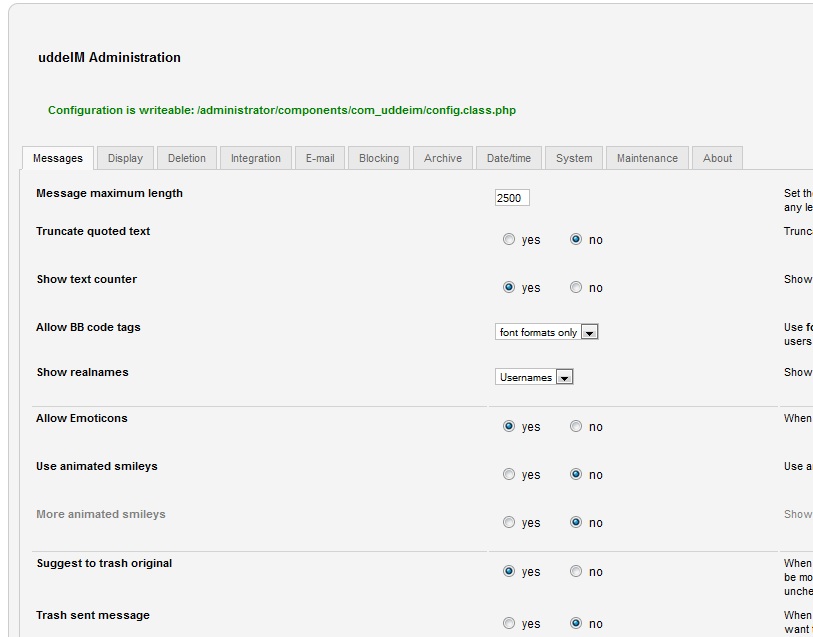This screenshot has height=637, width=813.
Task: Click the Message maximum length label
Action: pos(109,193)
